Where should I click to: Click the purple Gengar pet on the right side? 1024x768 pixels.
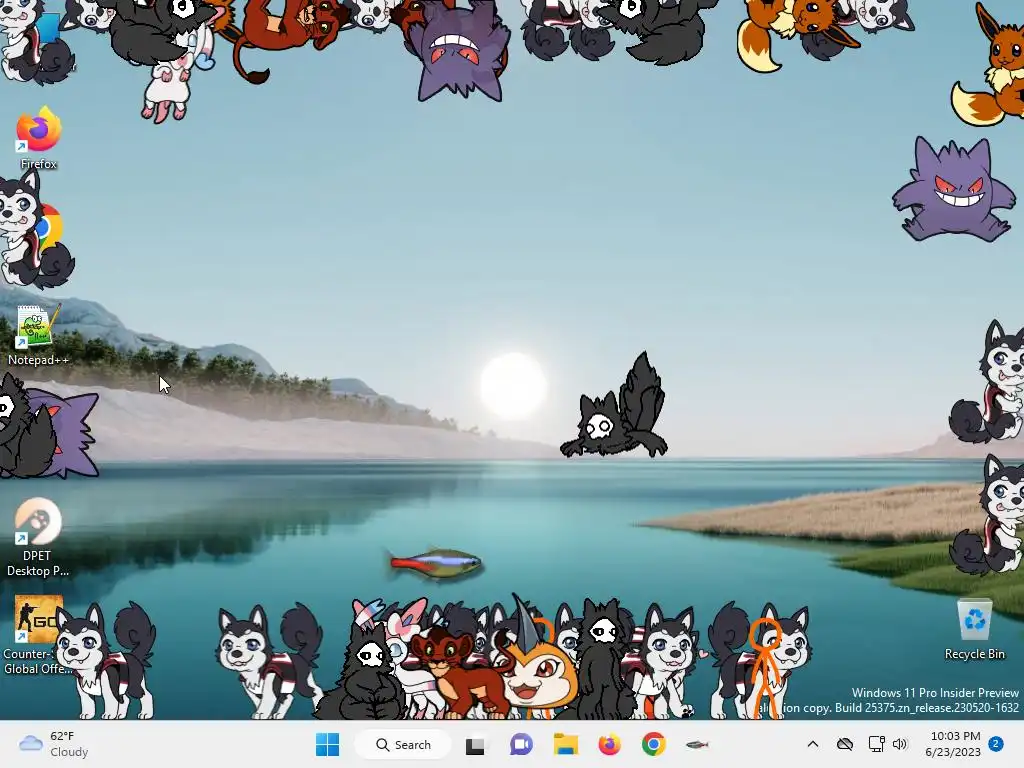coord(952,189)
